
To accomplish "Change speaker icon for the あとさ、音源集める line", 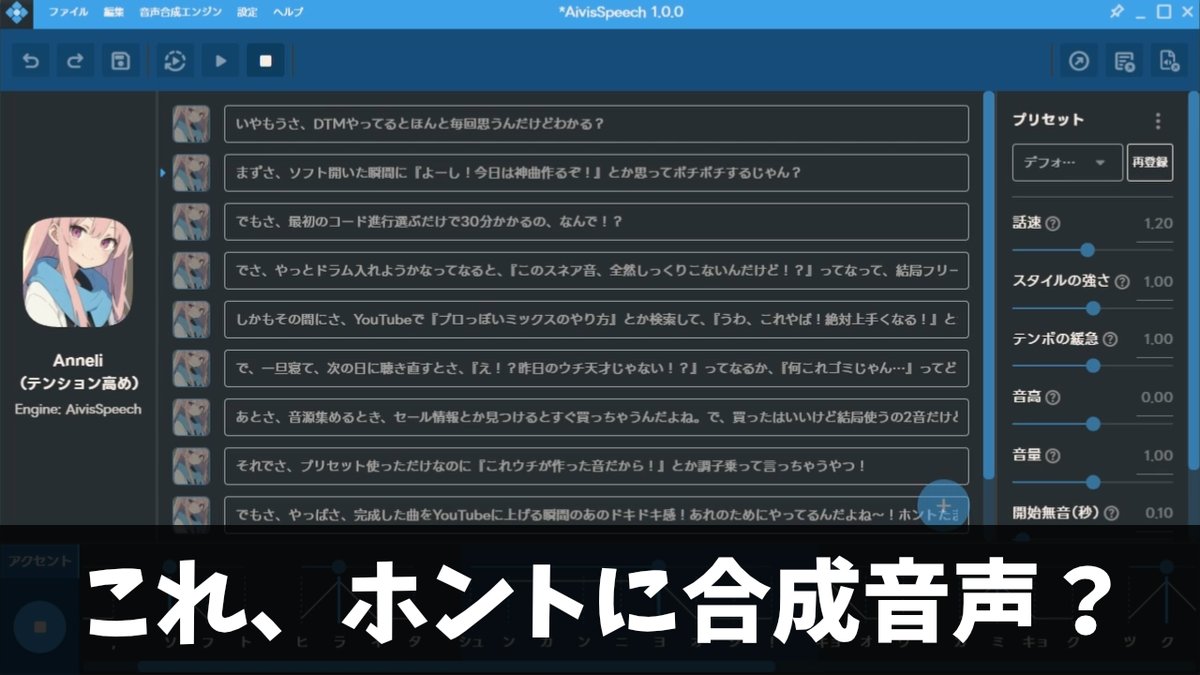I will click(191, 417).
